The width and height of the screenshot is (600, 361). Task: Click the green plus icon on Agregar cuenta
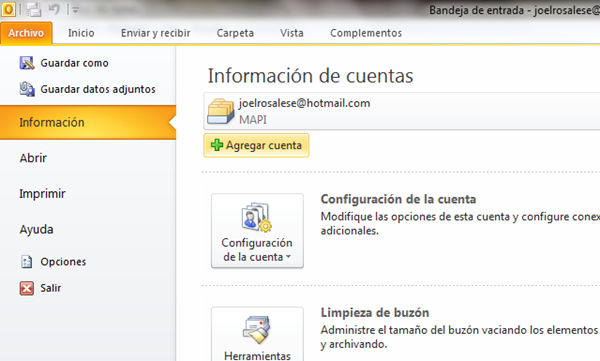217,145
